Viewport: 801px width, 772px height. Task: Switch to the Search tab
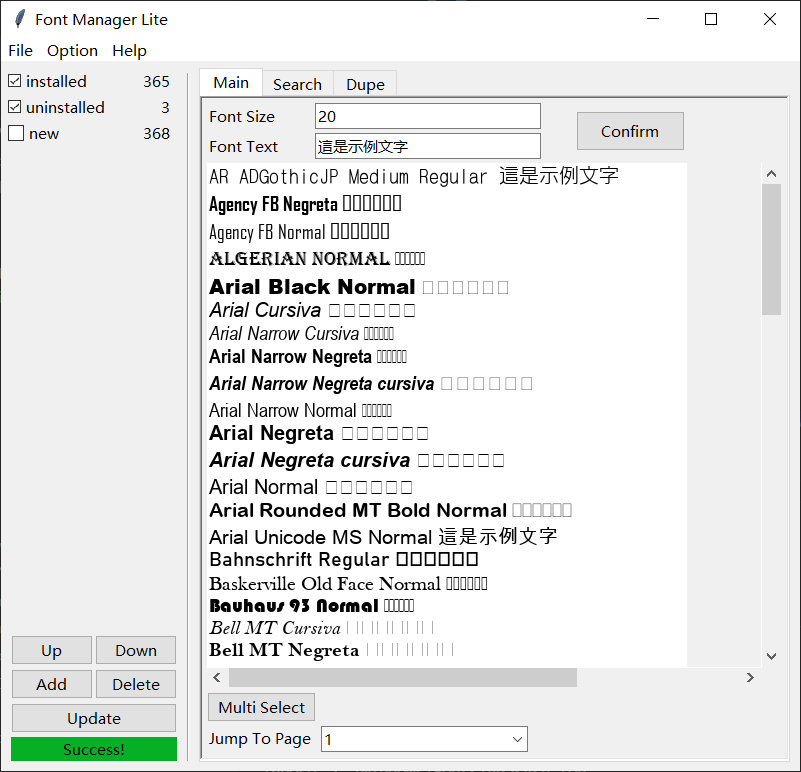[297, 84]
